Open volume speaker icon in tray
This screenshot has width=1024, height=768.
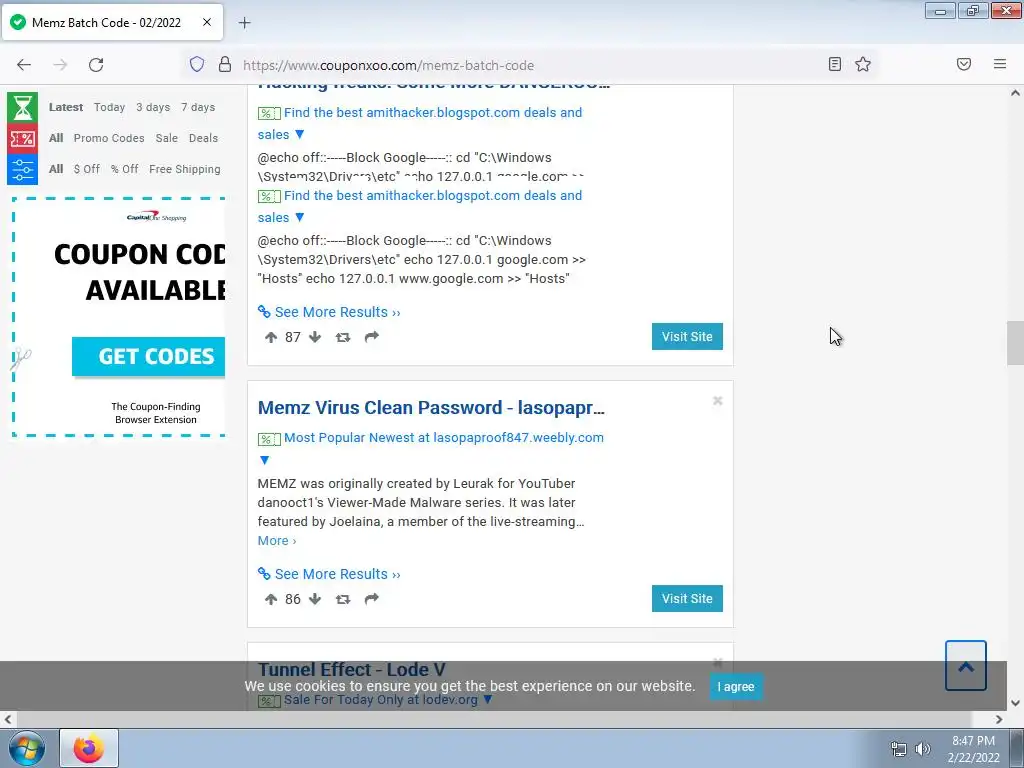coord(923,749)
